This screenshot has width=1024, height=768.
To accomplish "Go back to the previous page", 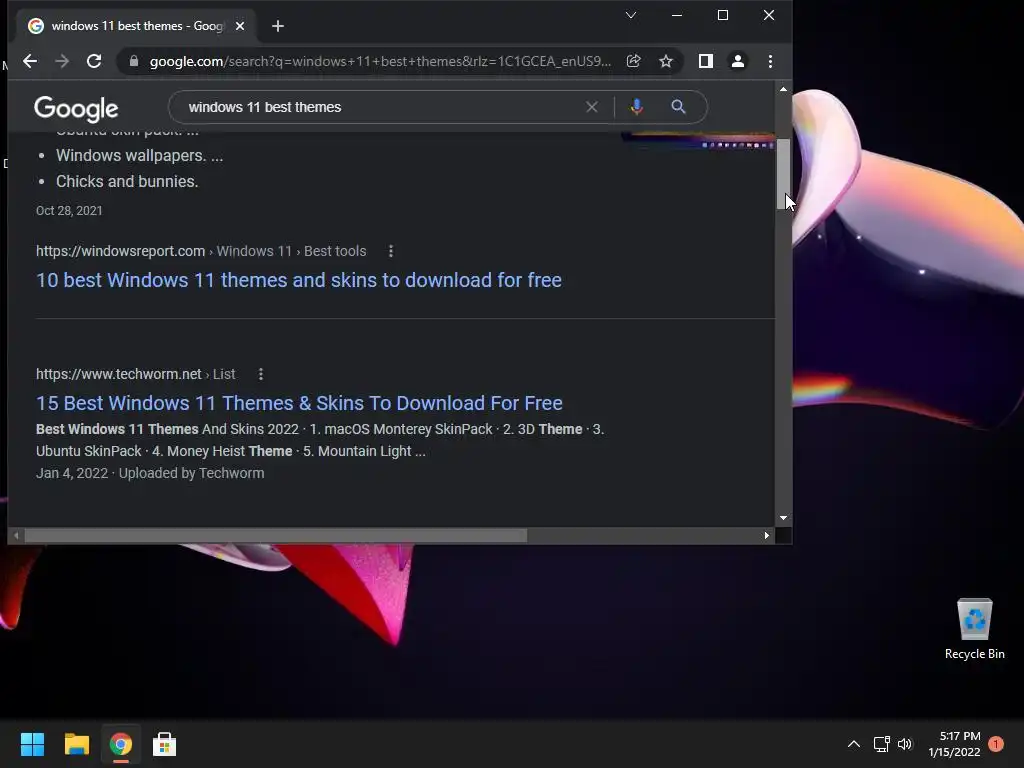I will 30,61.
